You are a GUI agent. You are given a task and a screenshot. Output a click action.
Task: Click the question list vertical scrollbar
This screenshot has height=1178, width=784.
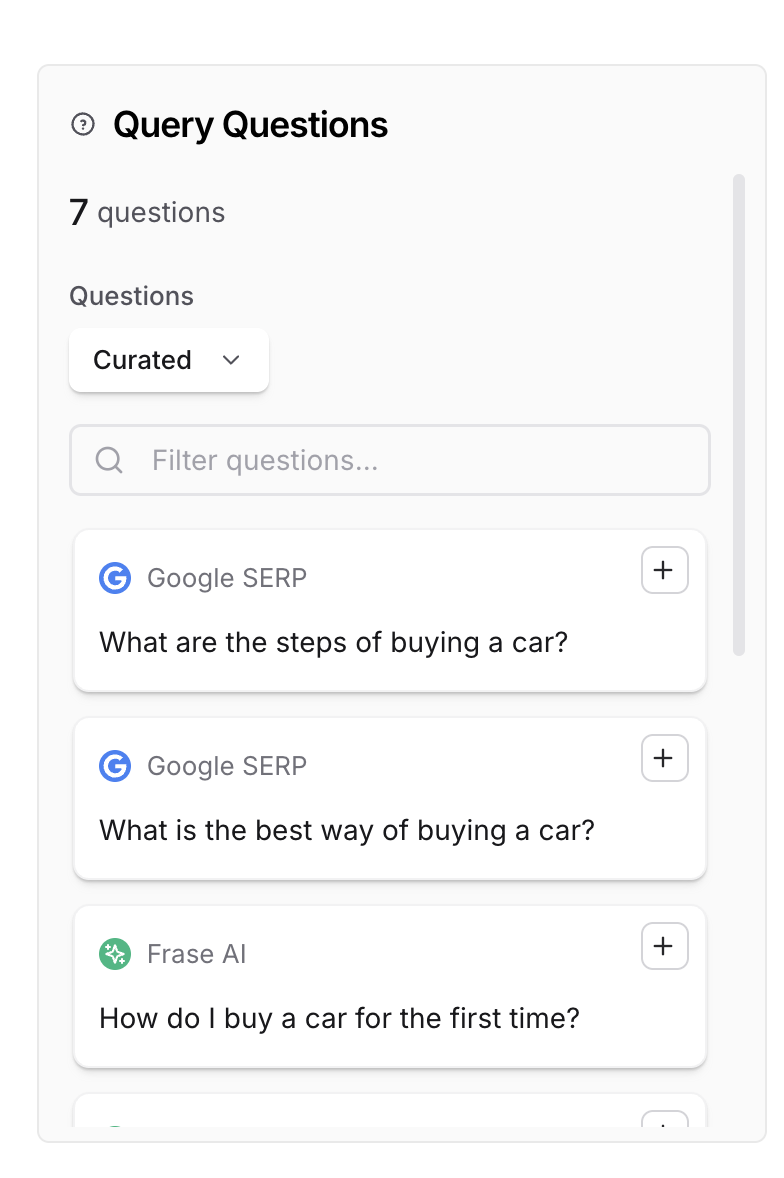[739, 415]
